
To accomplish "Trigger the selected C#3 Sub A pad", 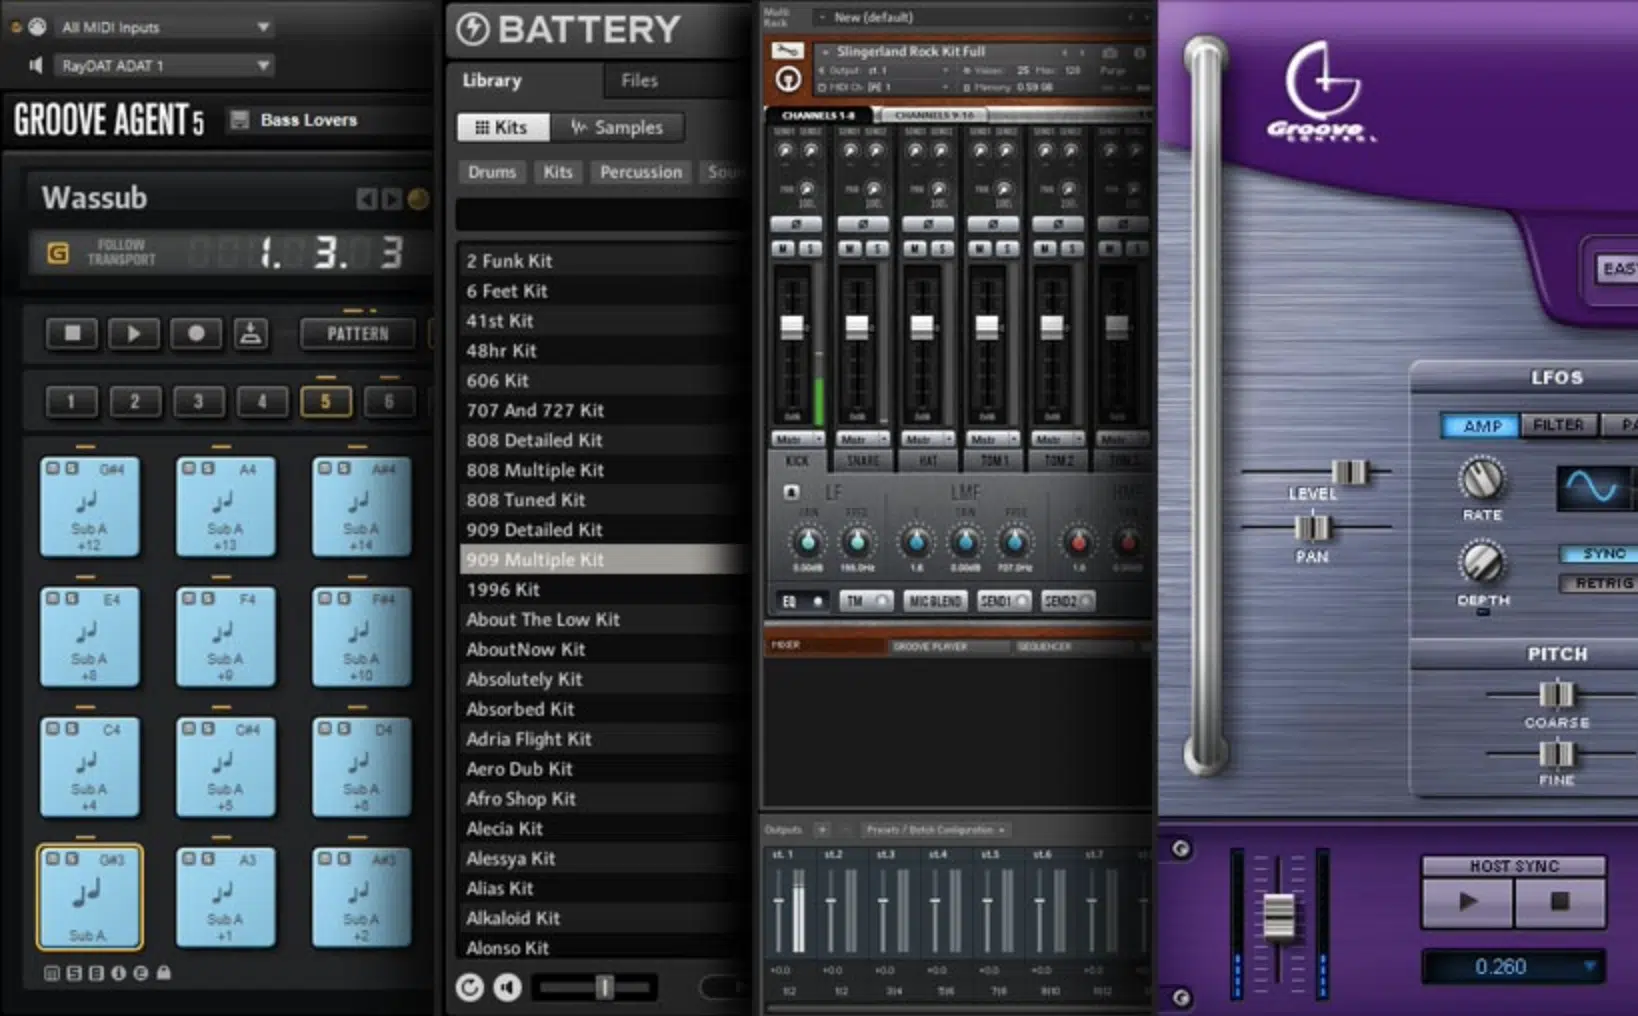I will [x=90, y=897].
